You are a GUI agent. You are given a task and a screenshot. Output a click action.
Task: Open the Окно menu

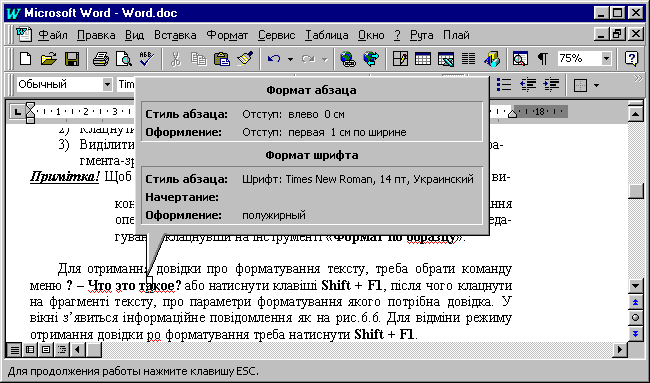point(371,35)
